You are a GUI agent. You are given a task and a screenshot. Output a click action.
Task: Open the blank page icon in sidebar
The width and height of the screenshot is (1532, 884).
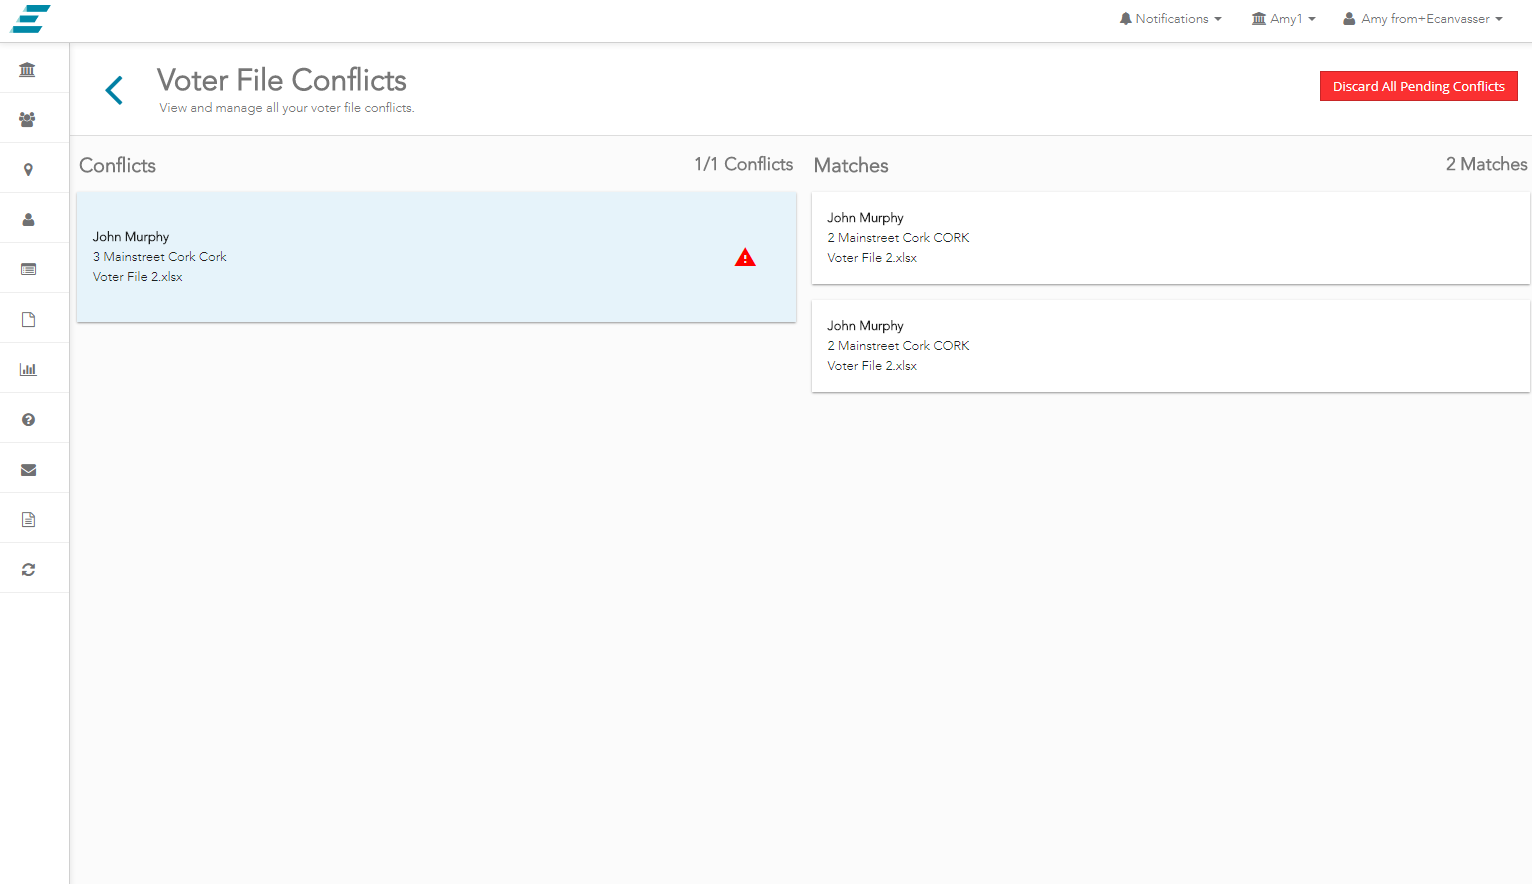click(x=28, y=319)
